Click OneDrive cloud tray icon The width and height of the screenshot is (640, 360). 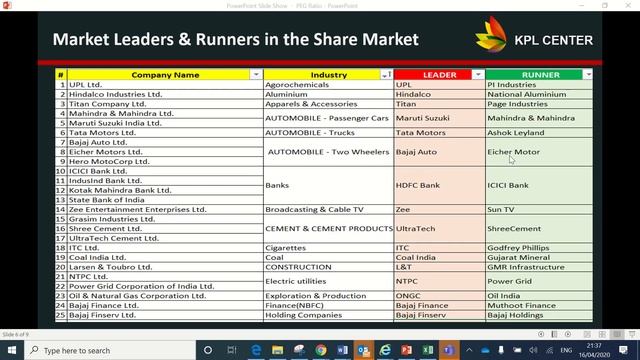pyautogui.click(x=485, y=350)
